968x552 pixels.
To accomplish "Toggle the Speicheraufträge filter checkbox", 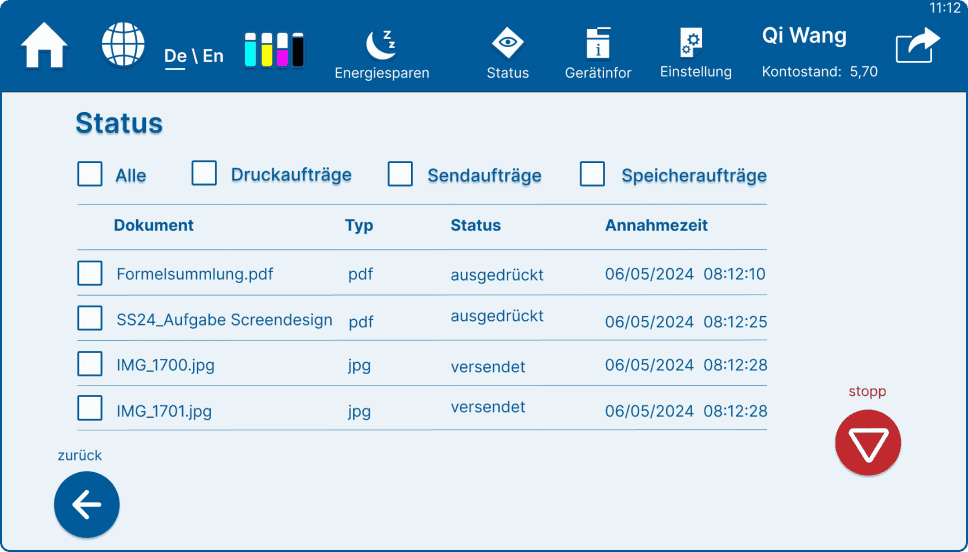I will pyautogui.click(x=592, y=174).
